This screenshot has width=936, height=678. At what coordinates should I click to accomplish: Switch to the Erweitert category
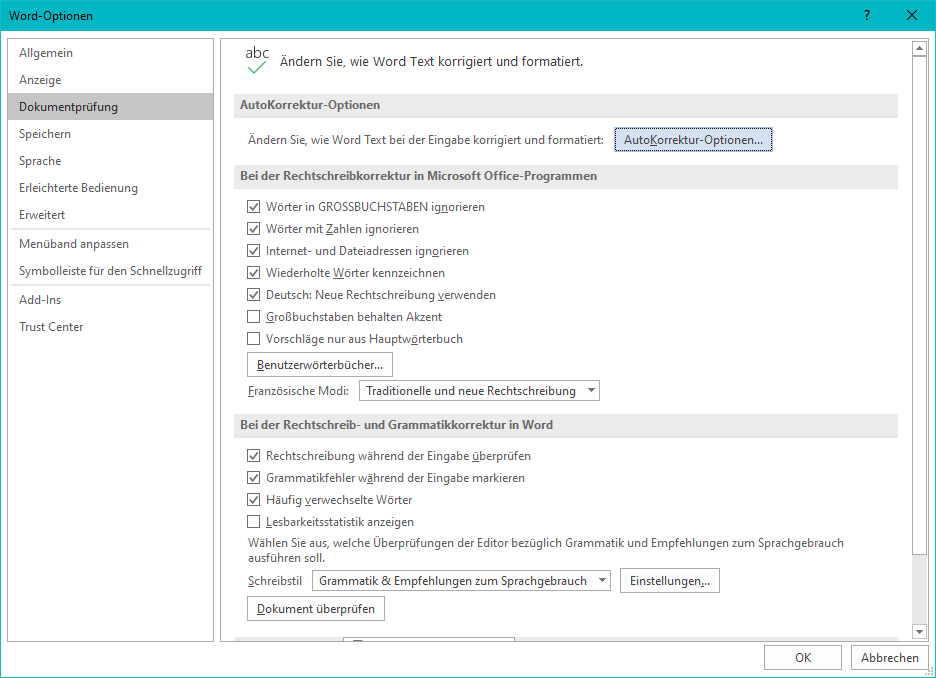110,214
